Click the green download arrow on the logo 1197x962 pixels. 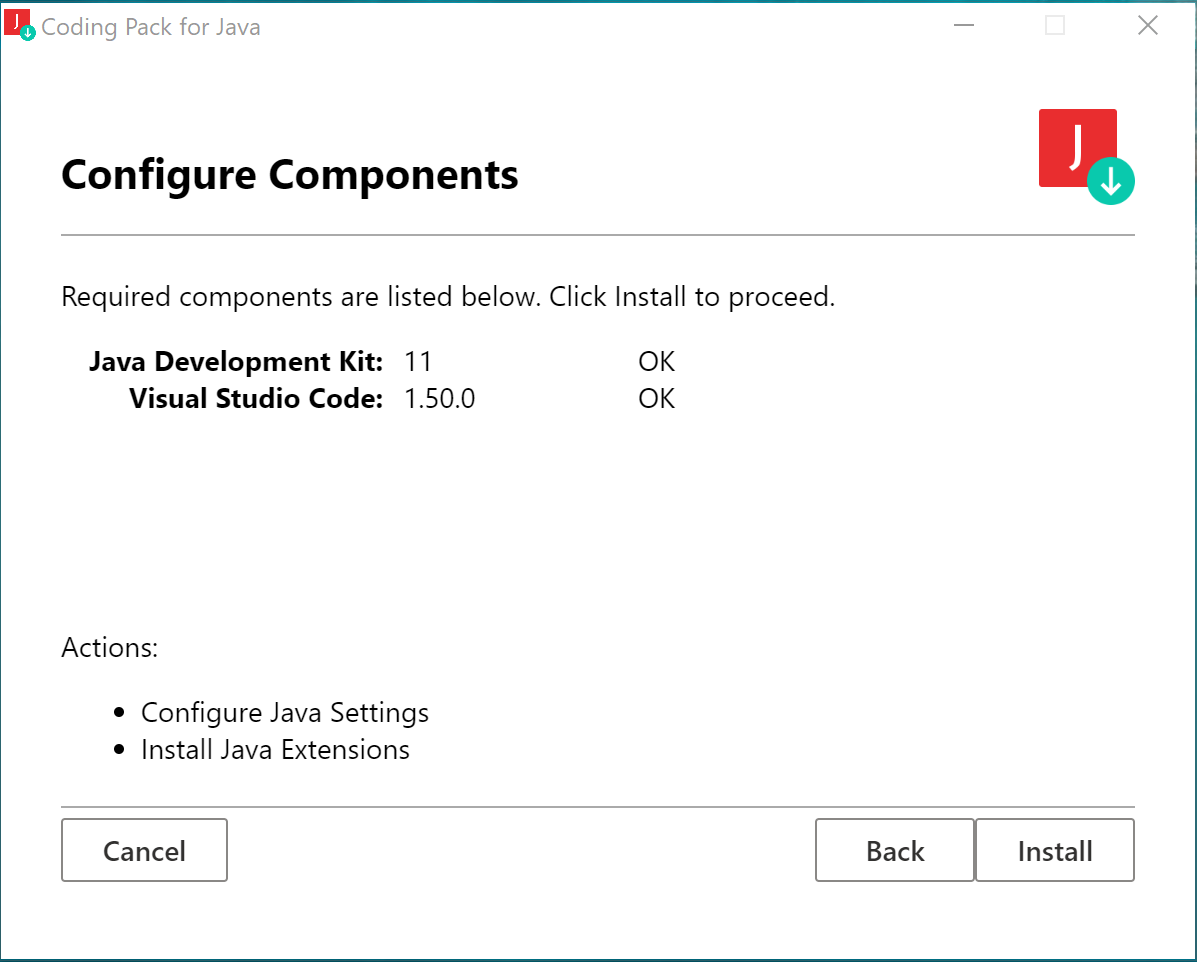1110,182
